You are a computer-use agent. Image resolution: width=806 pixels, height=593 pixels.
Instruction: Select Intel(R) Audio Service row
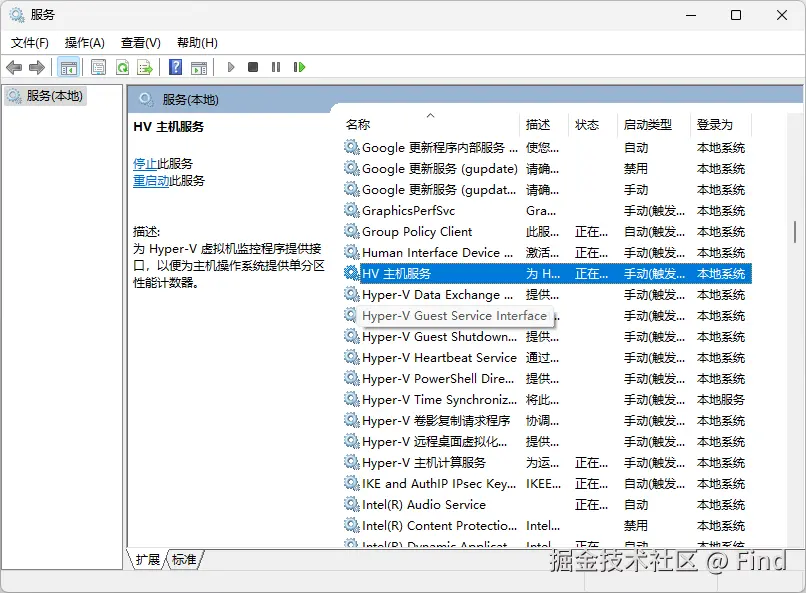547,505
